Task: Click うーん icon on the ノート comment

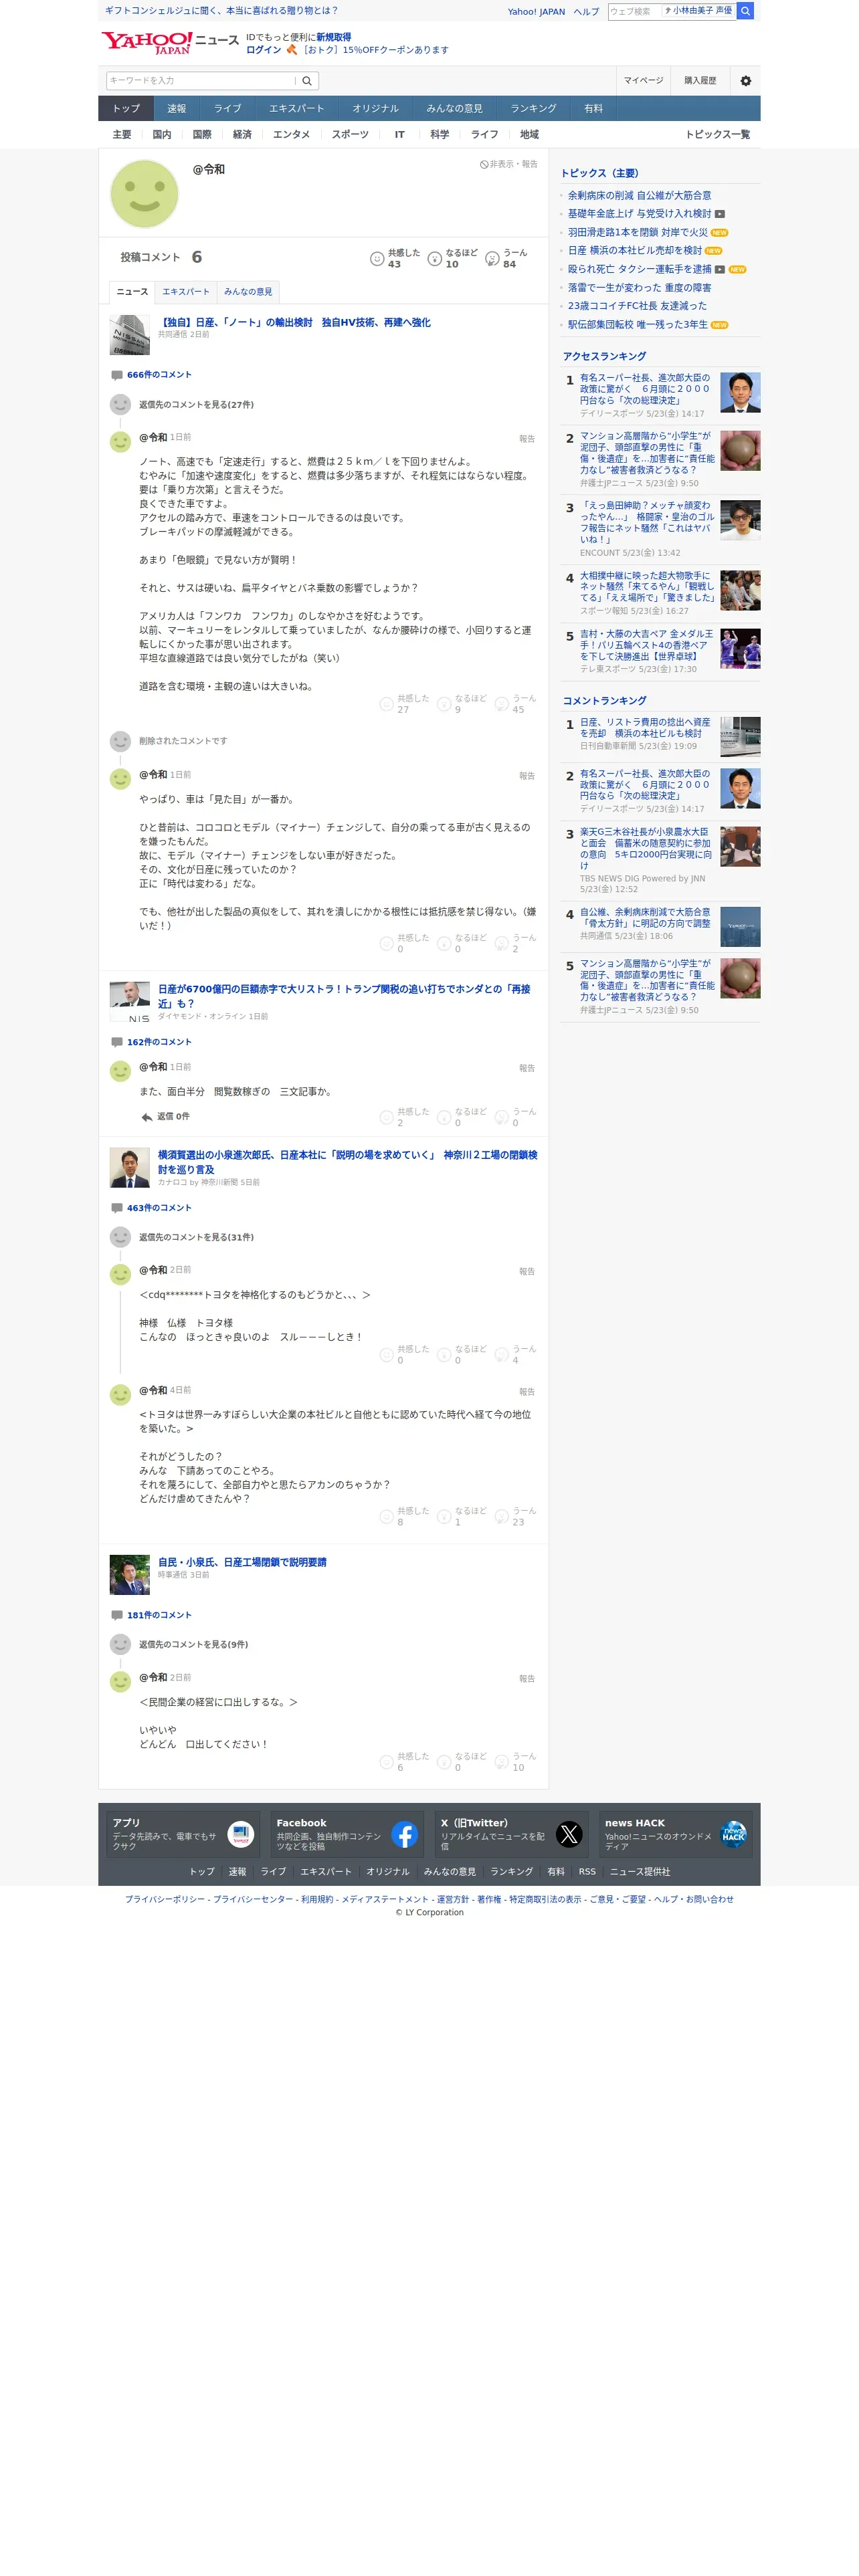Action: (502, 704)
